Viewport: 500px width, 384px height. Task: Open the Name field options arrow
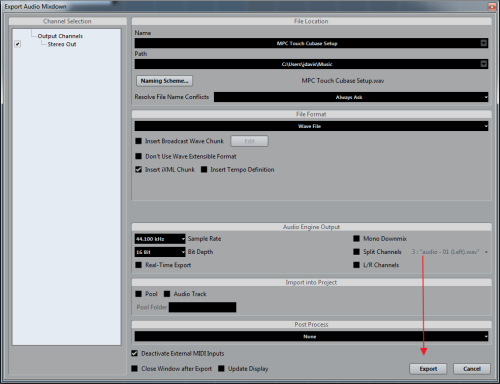click(484, 43)
